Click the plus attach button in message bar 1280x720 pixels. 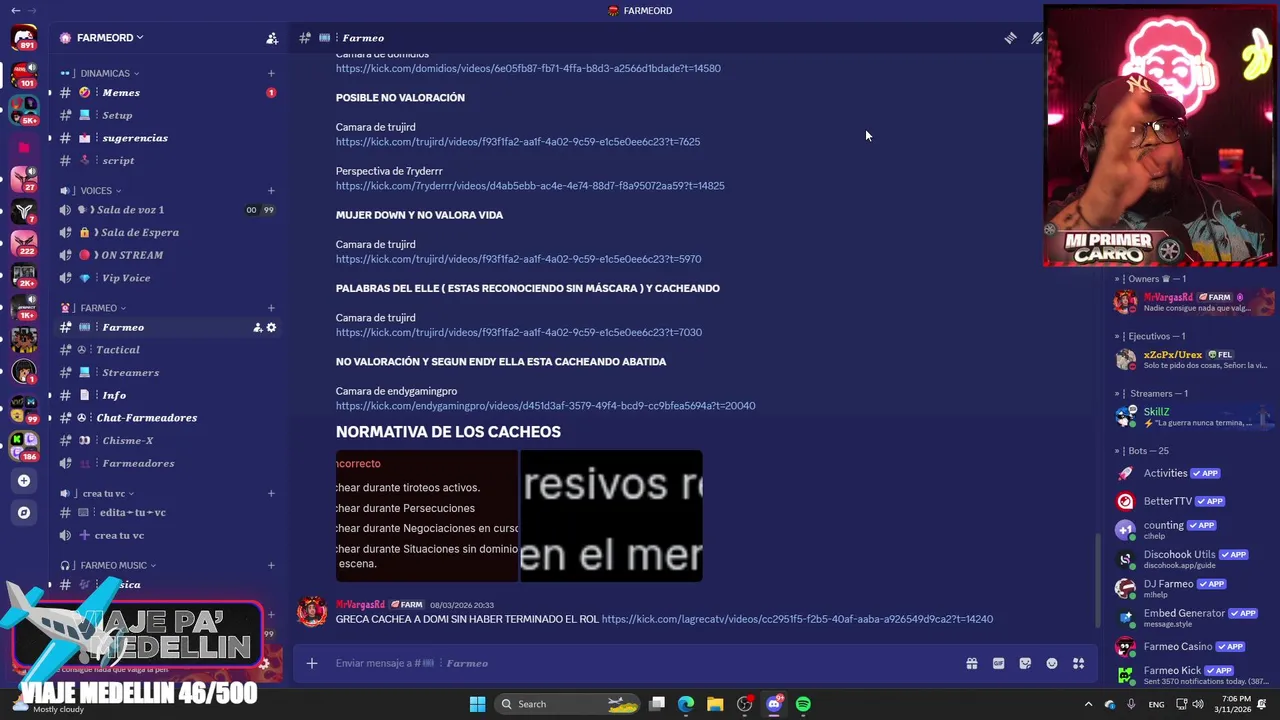tap(312, 663)
